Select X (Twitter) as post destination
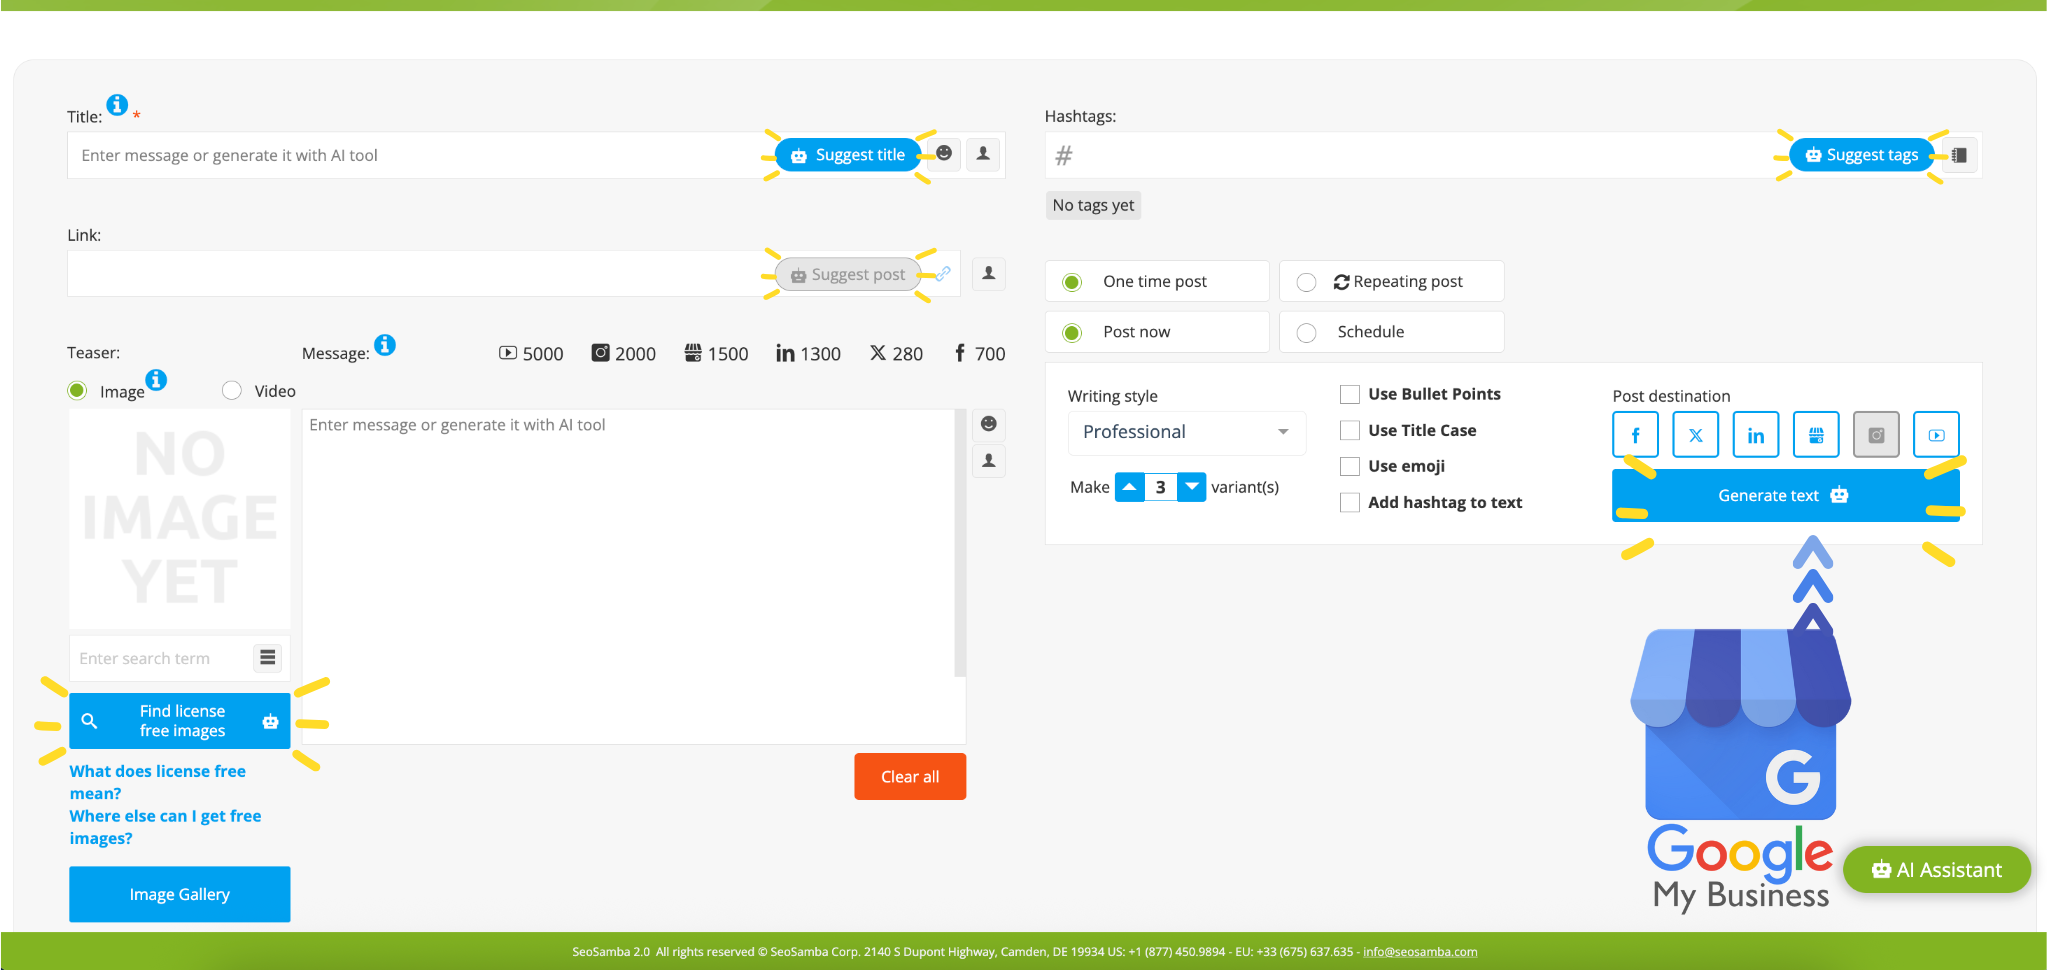Image resolution: width=2048 pixels, height=970 pixels. pos(1696,435)
